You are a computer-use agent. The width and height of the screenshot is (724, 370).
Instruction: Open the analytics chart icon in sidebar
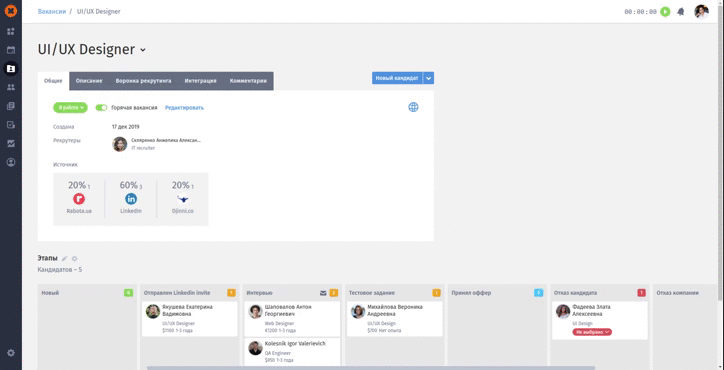click(11, 144)
